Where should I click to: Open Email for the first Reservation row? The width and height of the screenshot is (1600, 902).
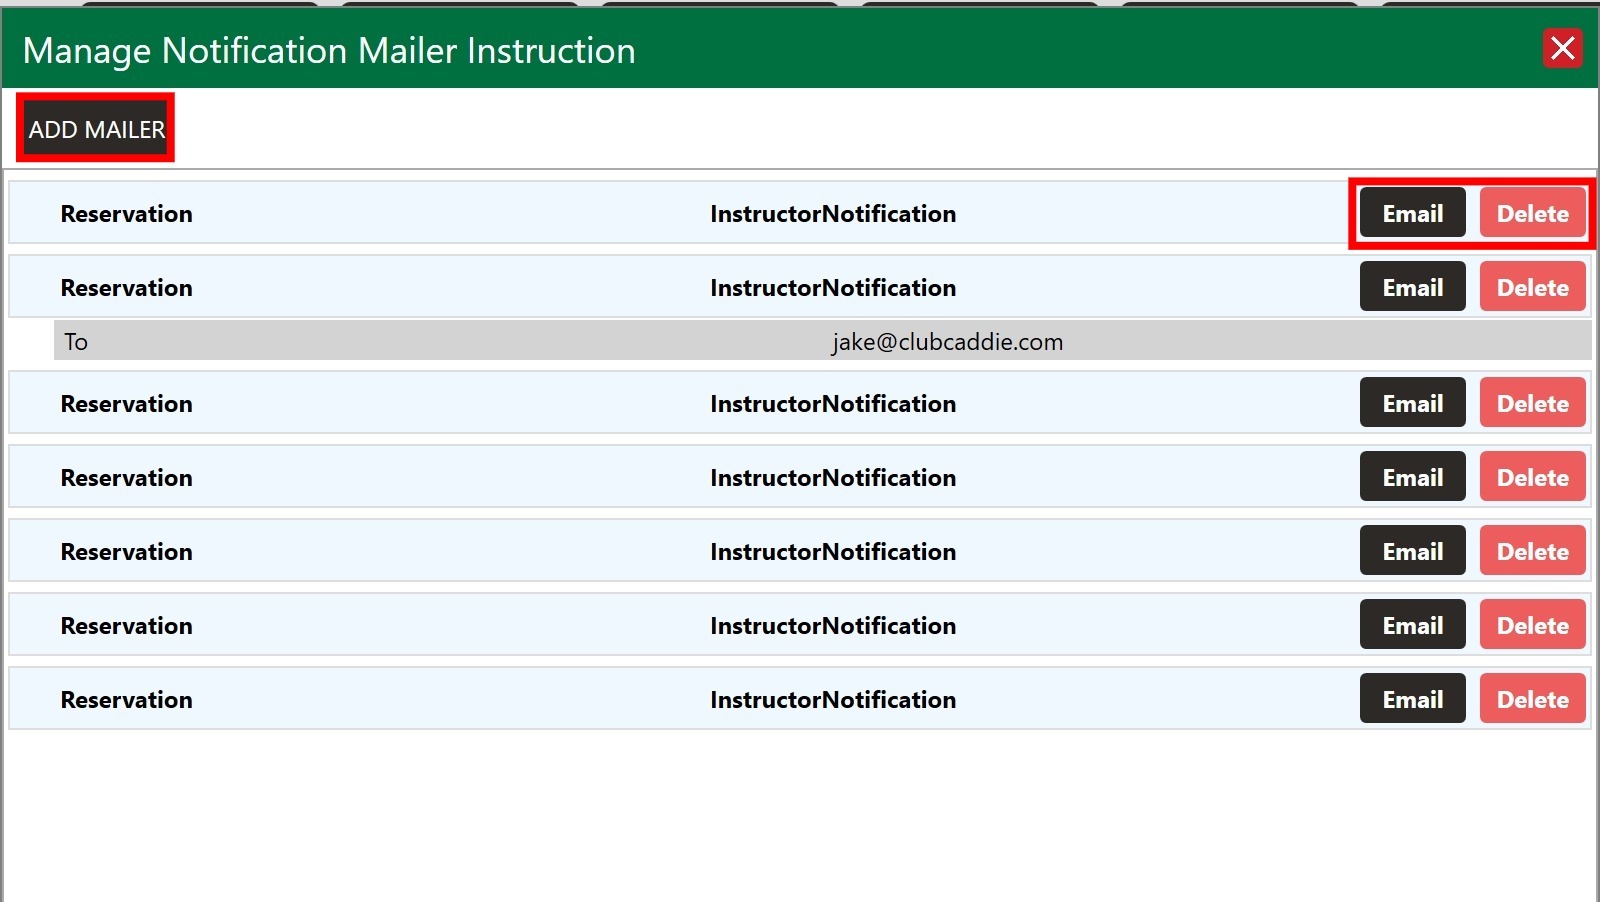click(1412, 213)
